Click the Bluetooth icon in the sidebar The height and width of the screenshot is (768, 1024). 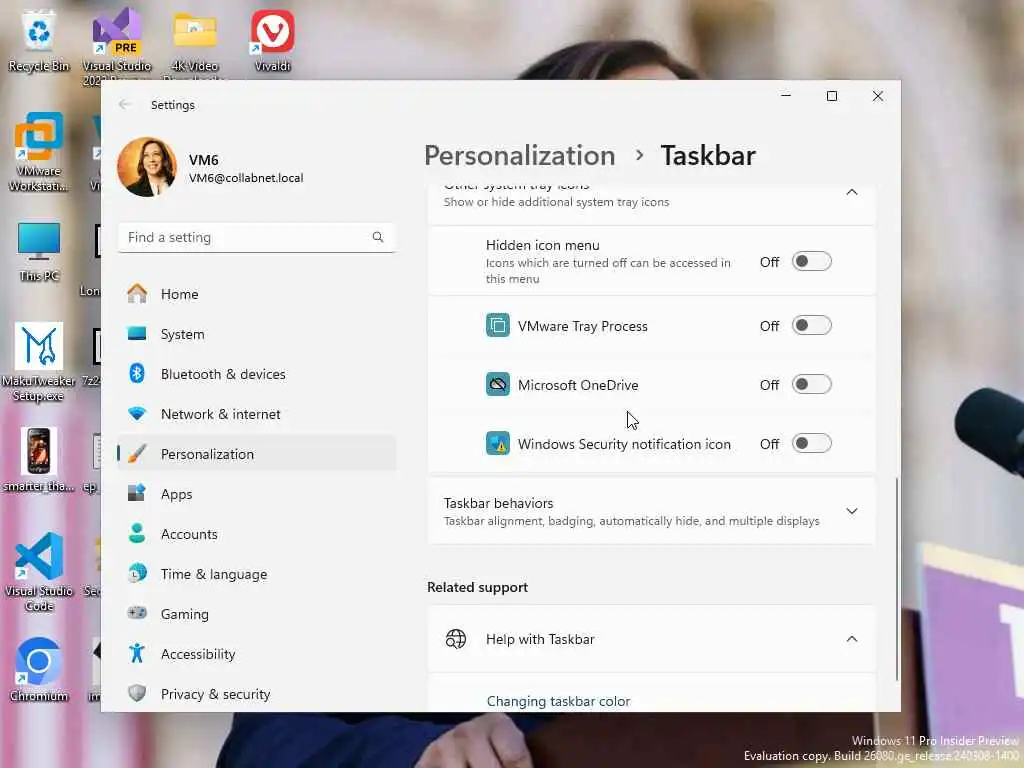[137, 374]
